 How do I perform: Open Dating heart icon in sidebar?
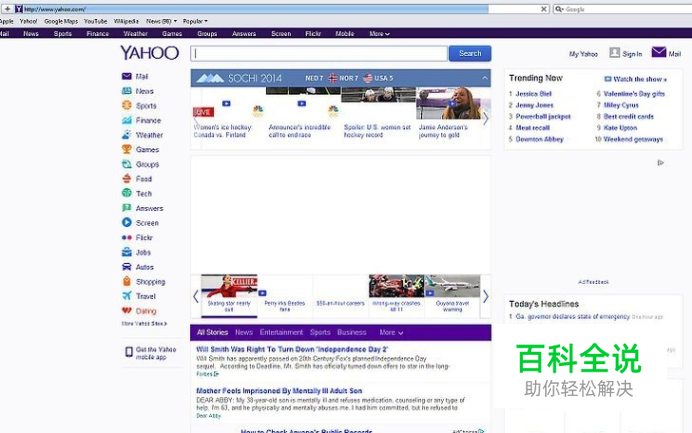pos(127,310)
